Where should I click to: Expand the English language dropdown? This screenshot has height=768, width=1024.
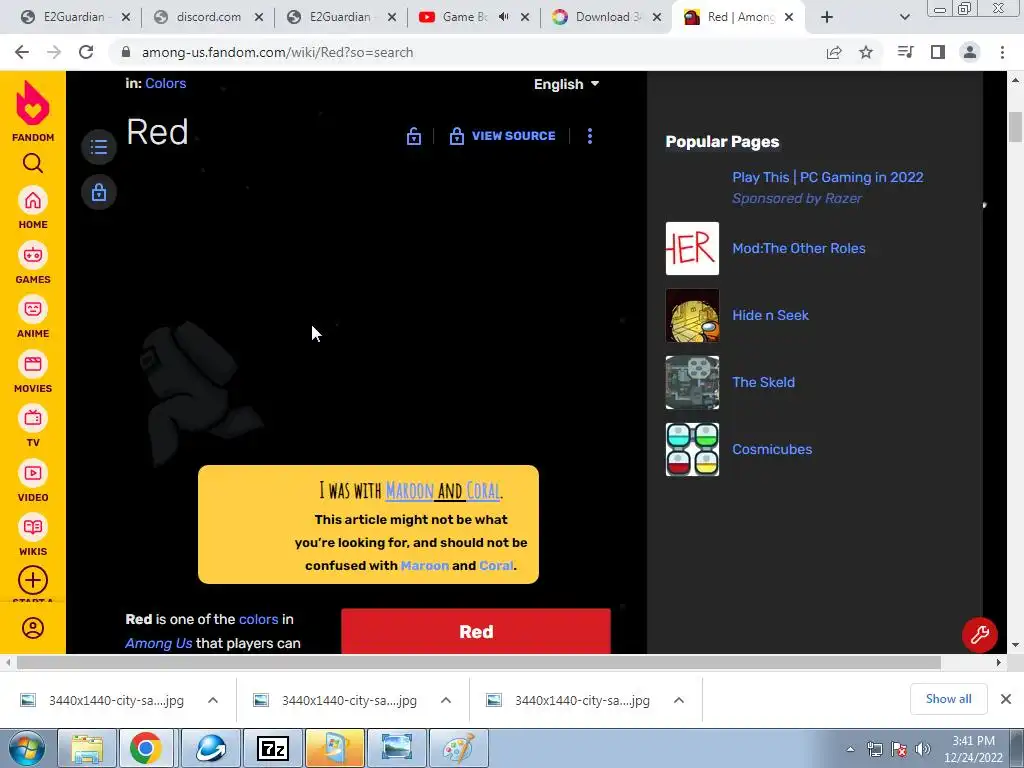pos(566,84)
